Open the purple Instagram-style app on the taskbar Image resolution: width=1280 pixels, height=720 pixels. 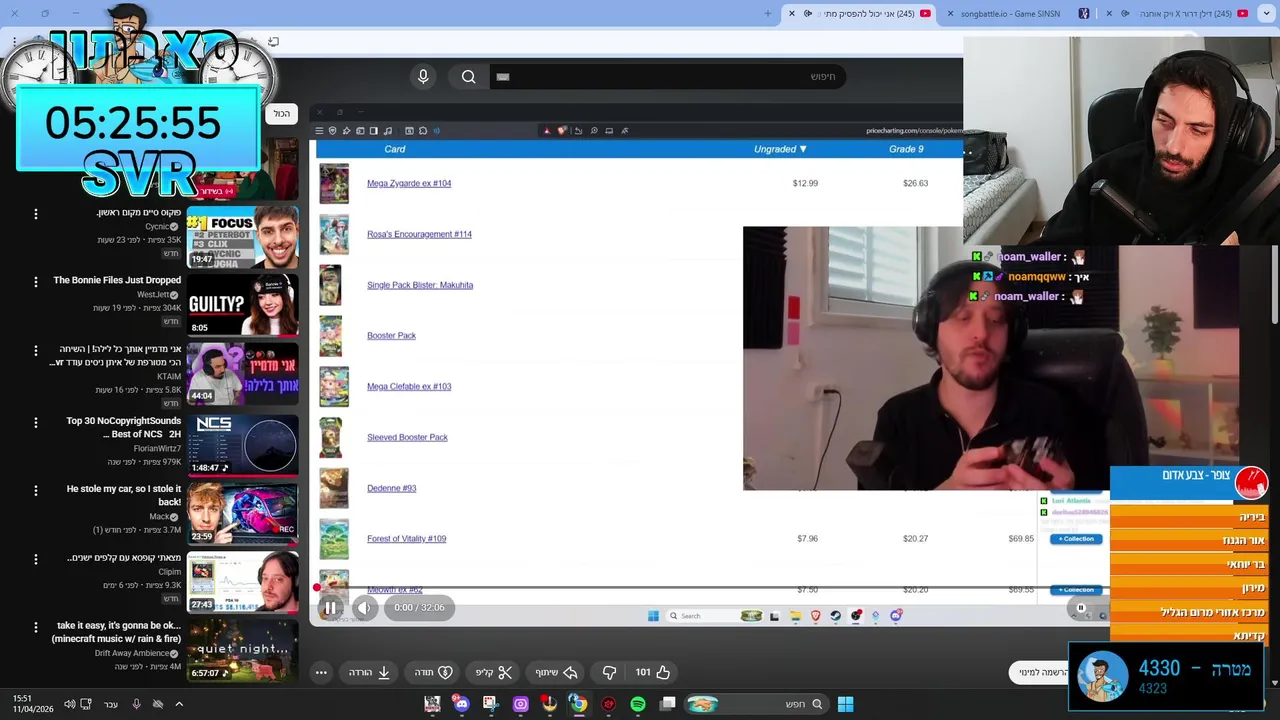(x=520, y=704)
